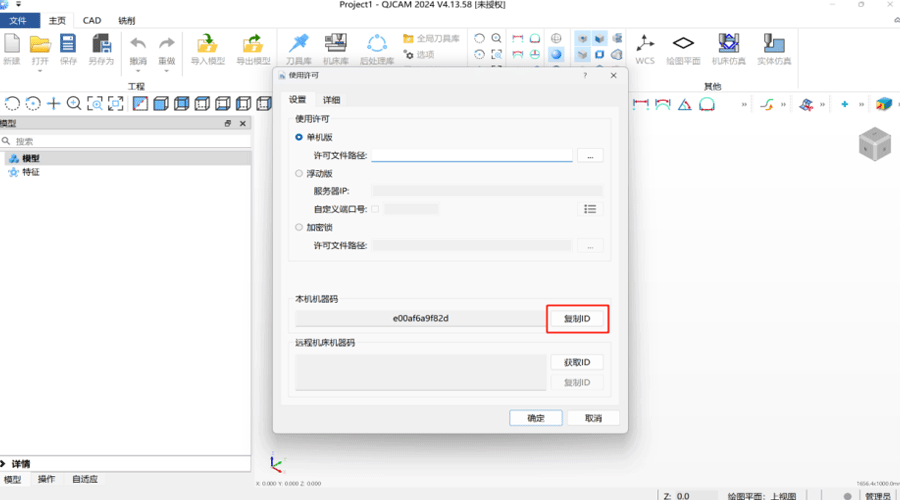Switch to the 详细 tab in dialog
This screenshot has height=500, width=900.
pyautogui.click(x=330, y=100)
